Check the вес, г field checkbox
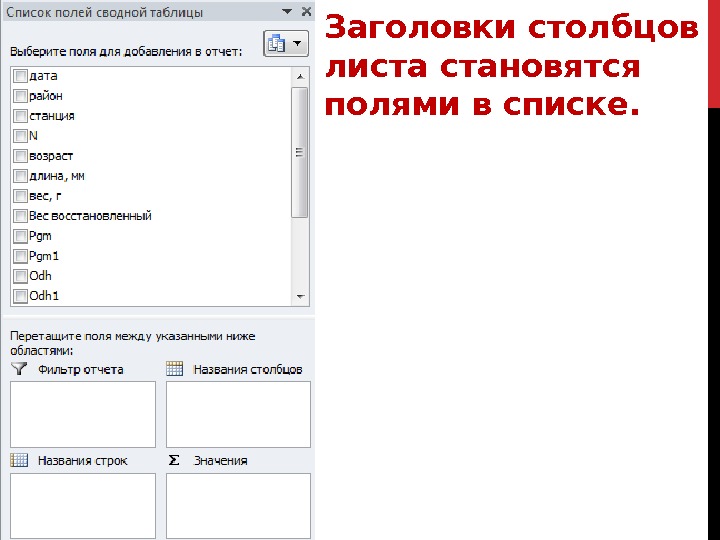 pyautogui.click(x=20, y=196)
